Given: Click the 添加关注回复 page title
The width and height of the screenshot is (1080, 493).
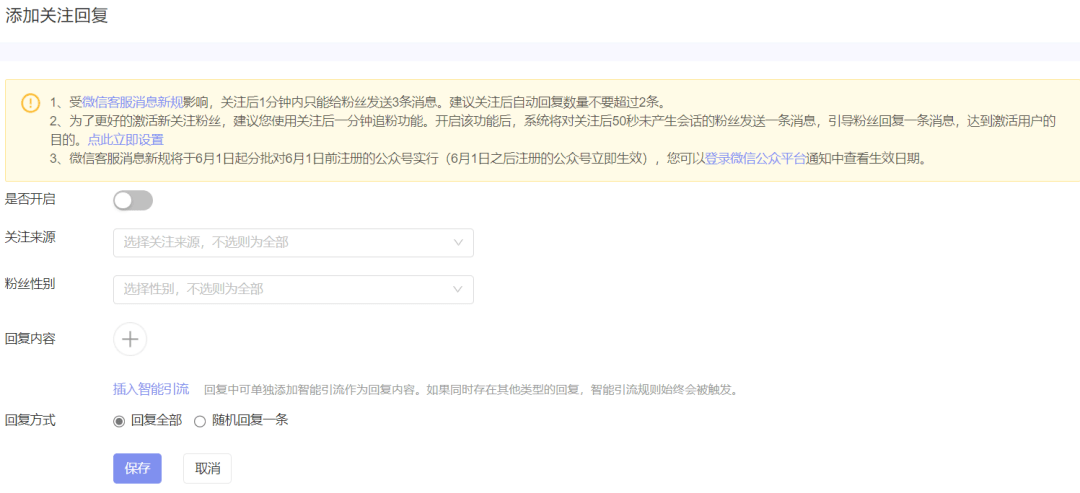Looking at the screenshot, I should 57,15.
